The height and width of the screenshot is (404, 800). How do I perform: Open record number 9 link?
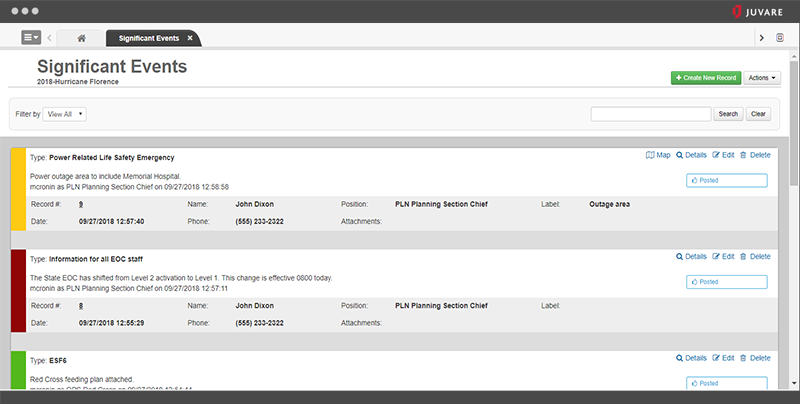pyautogui.click(x=80, y=204)
